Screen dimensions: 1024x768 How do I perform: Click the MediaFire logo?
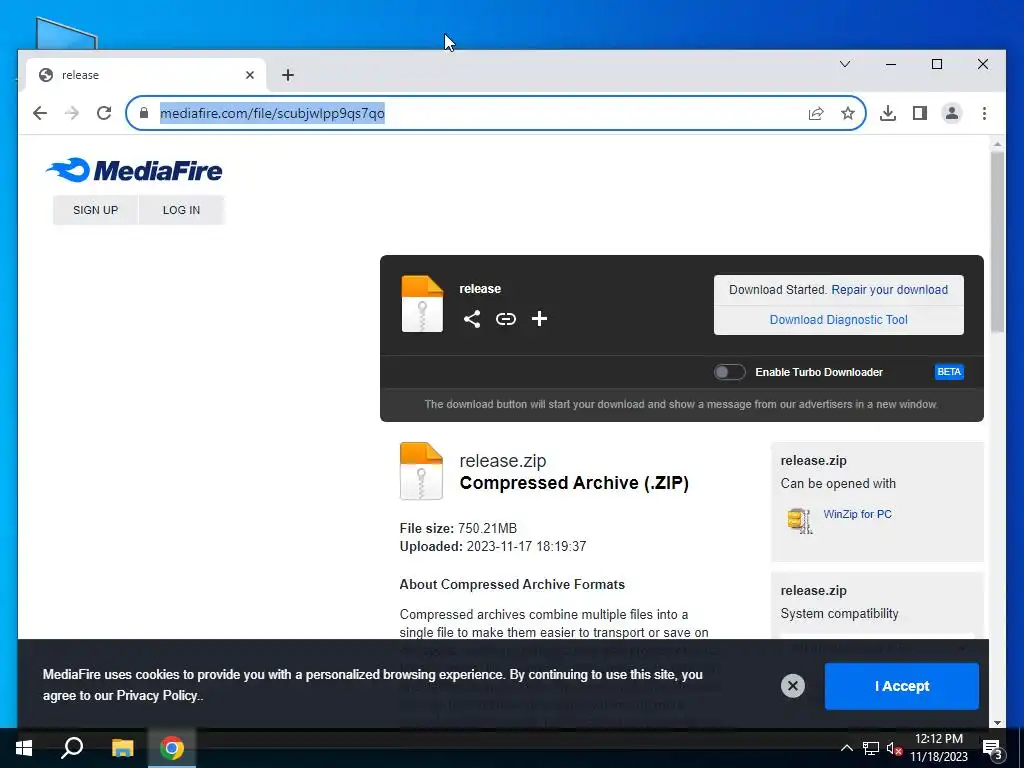134,170
